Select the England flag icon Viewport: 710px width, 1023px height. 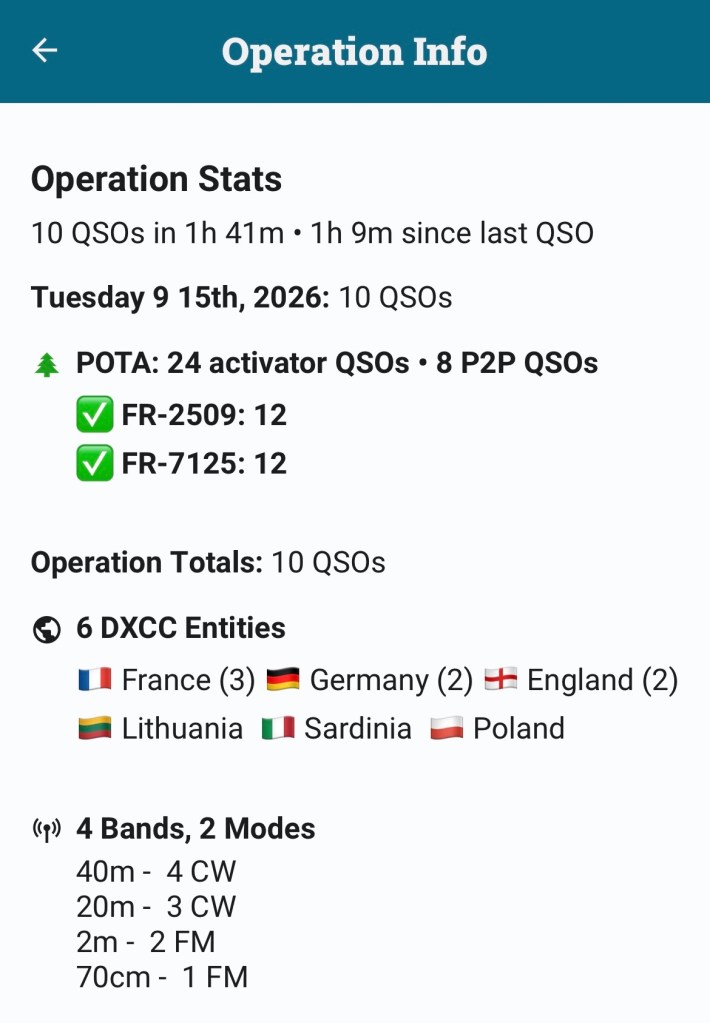tap(501, 680)
